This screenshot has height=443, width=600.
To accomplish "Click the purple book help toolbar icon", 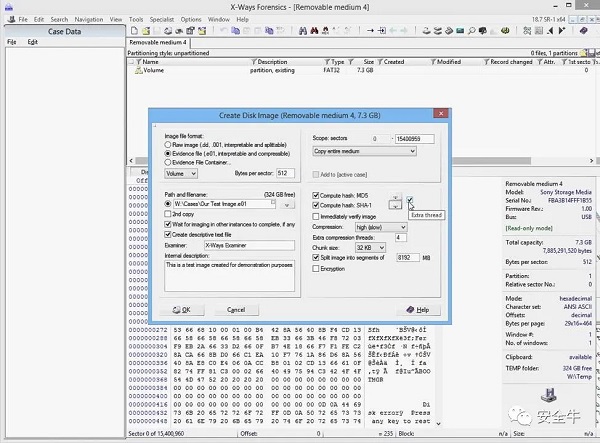I will coord(583,31).
